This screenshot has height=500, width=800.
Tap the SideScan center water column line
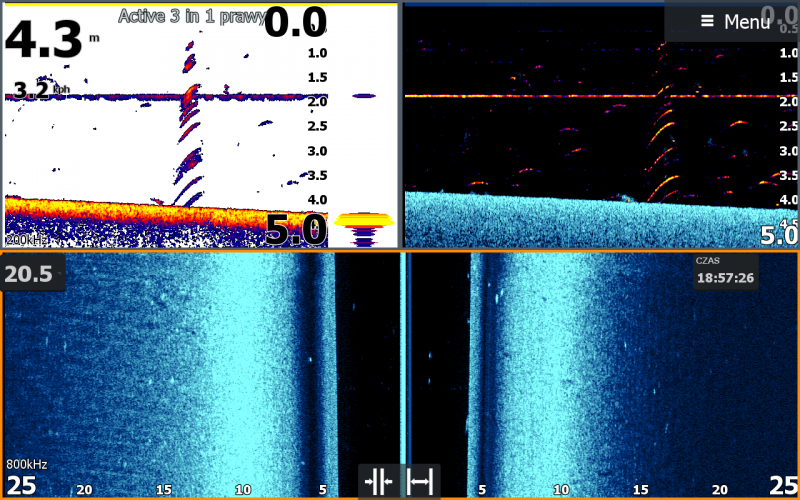tap(403, 360)
